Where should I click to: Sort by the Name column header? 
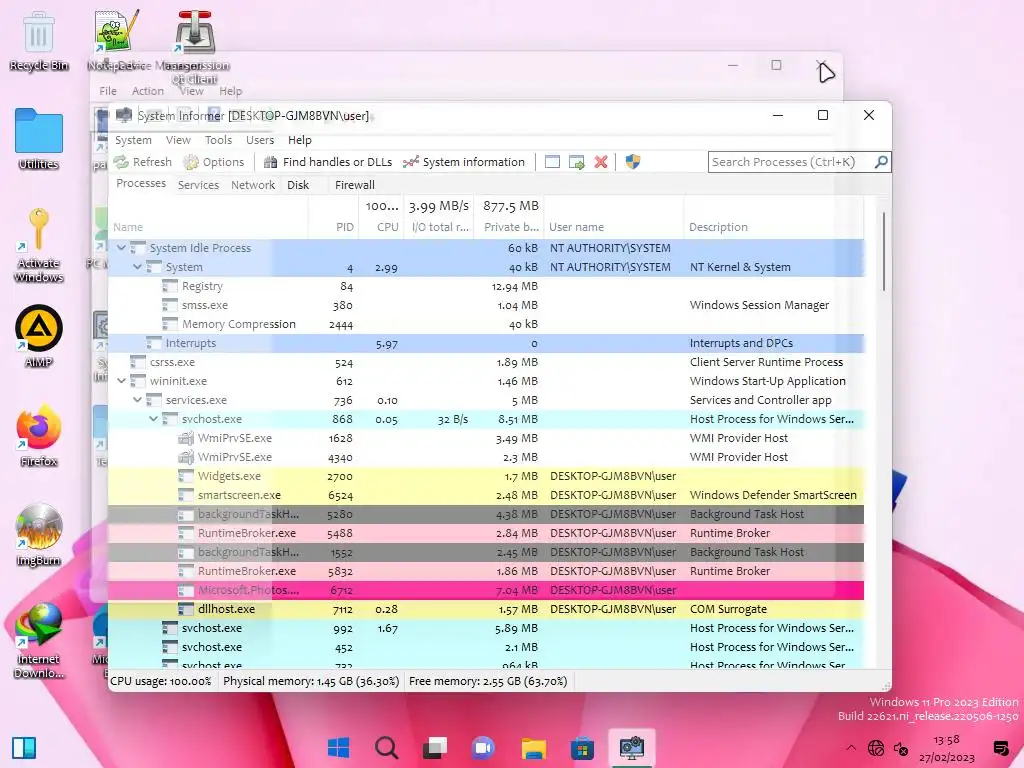208,227
